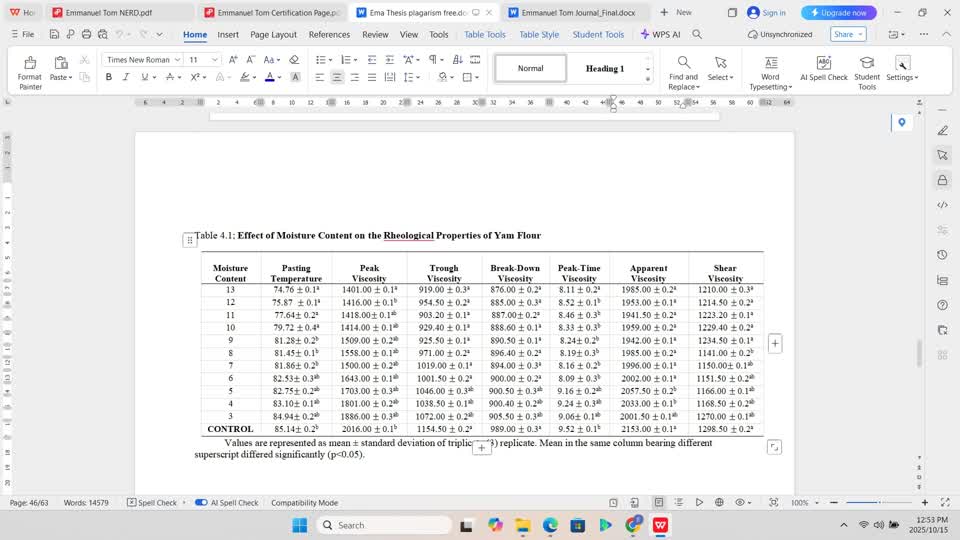Toggle eye protection mode in status bar
960x540 pixels.
741,502
